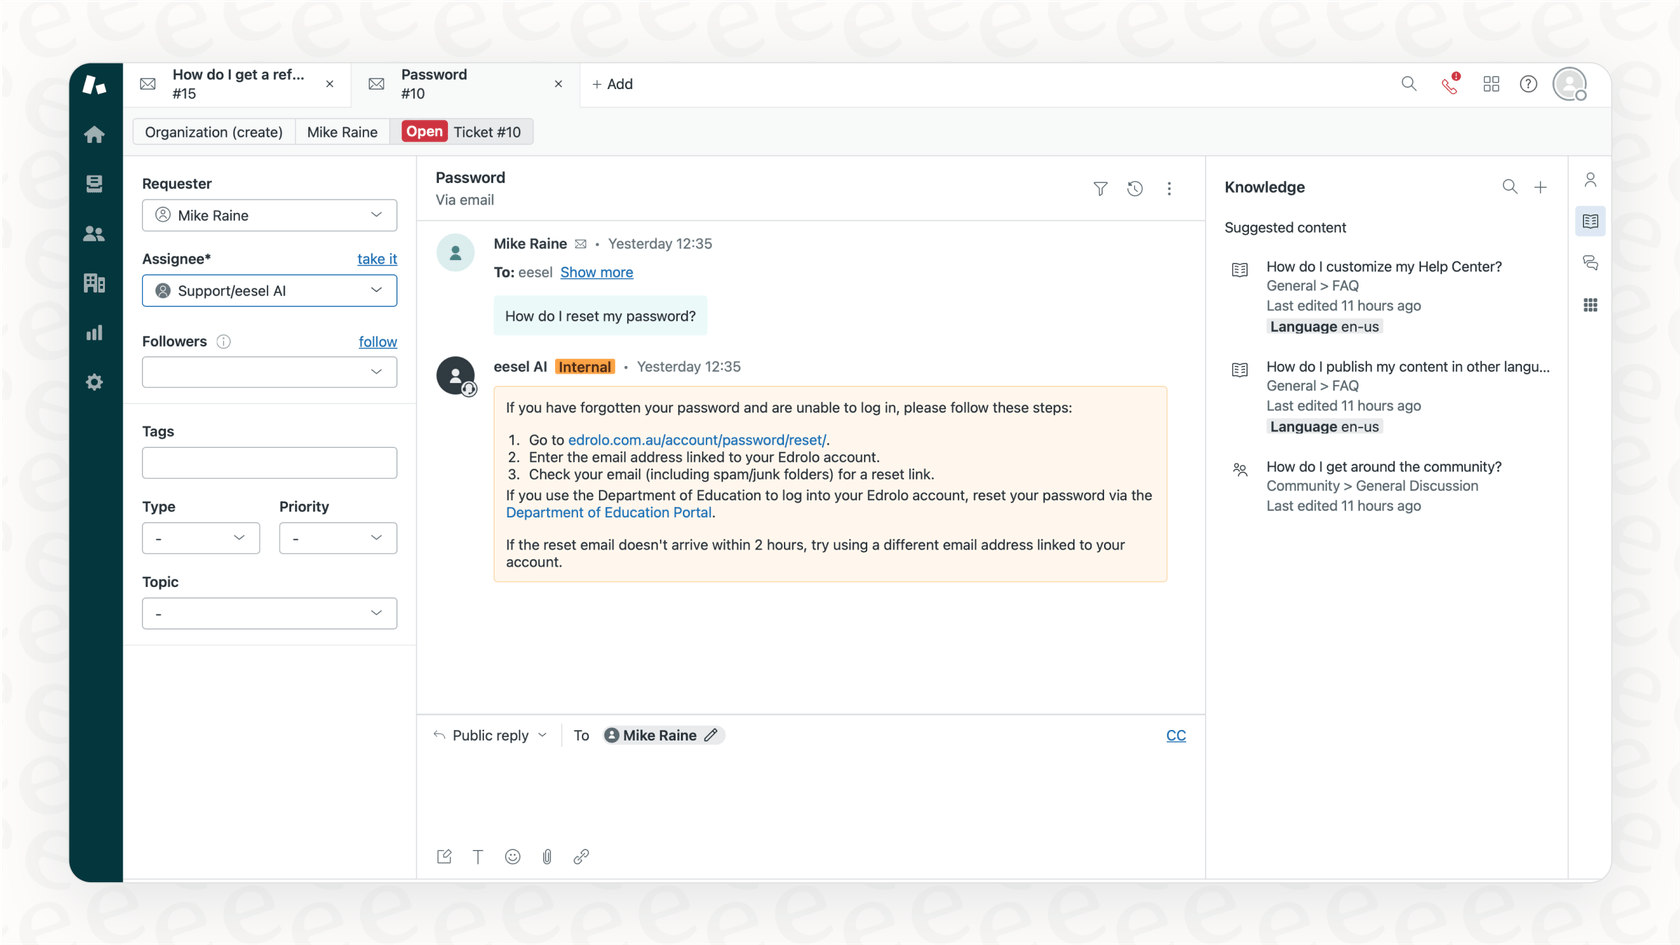Open Reporting via the bar chart icon
1680x945 pixels.
(x=95, y=332)
